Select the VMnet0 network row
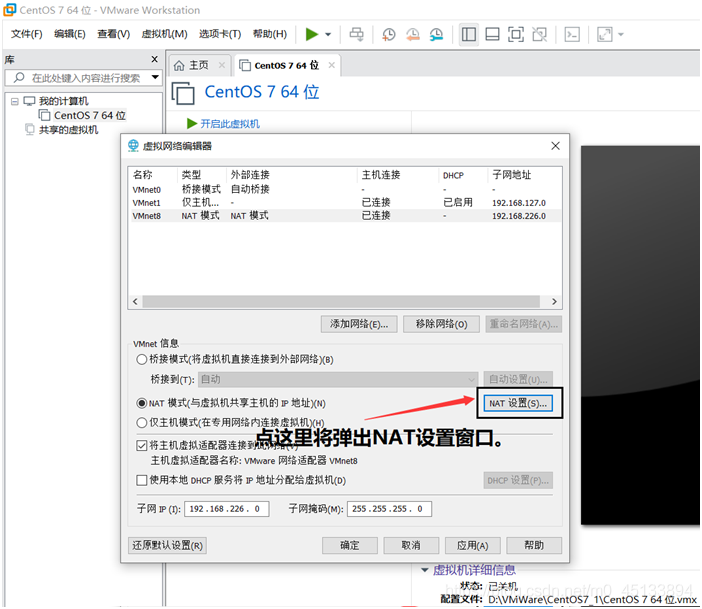Viewport: 702px width, 609px height. point(345,189)
